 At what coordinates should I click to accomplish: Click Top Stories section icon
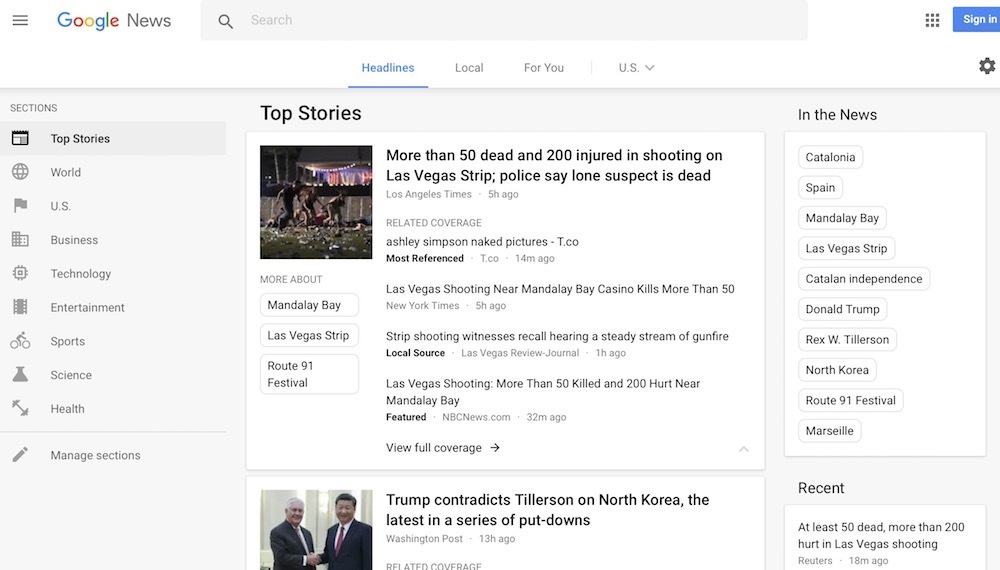coord(20,138)
